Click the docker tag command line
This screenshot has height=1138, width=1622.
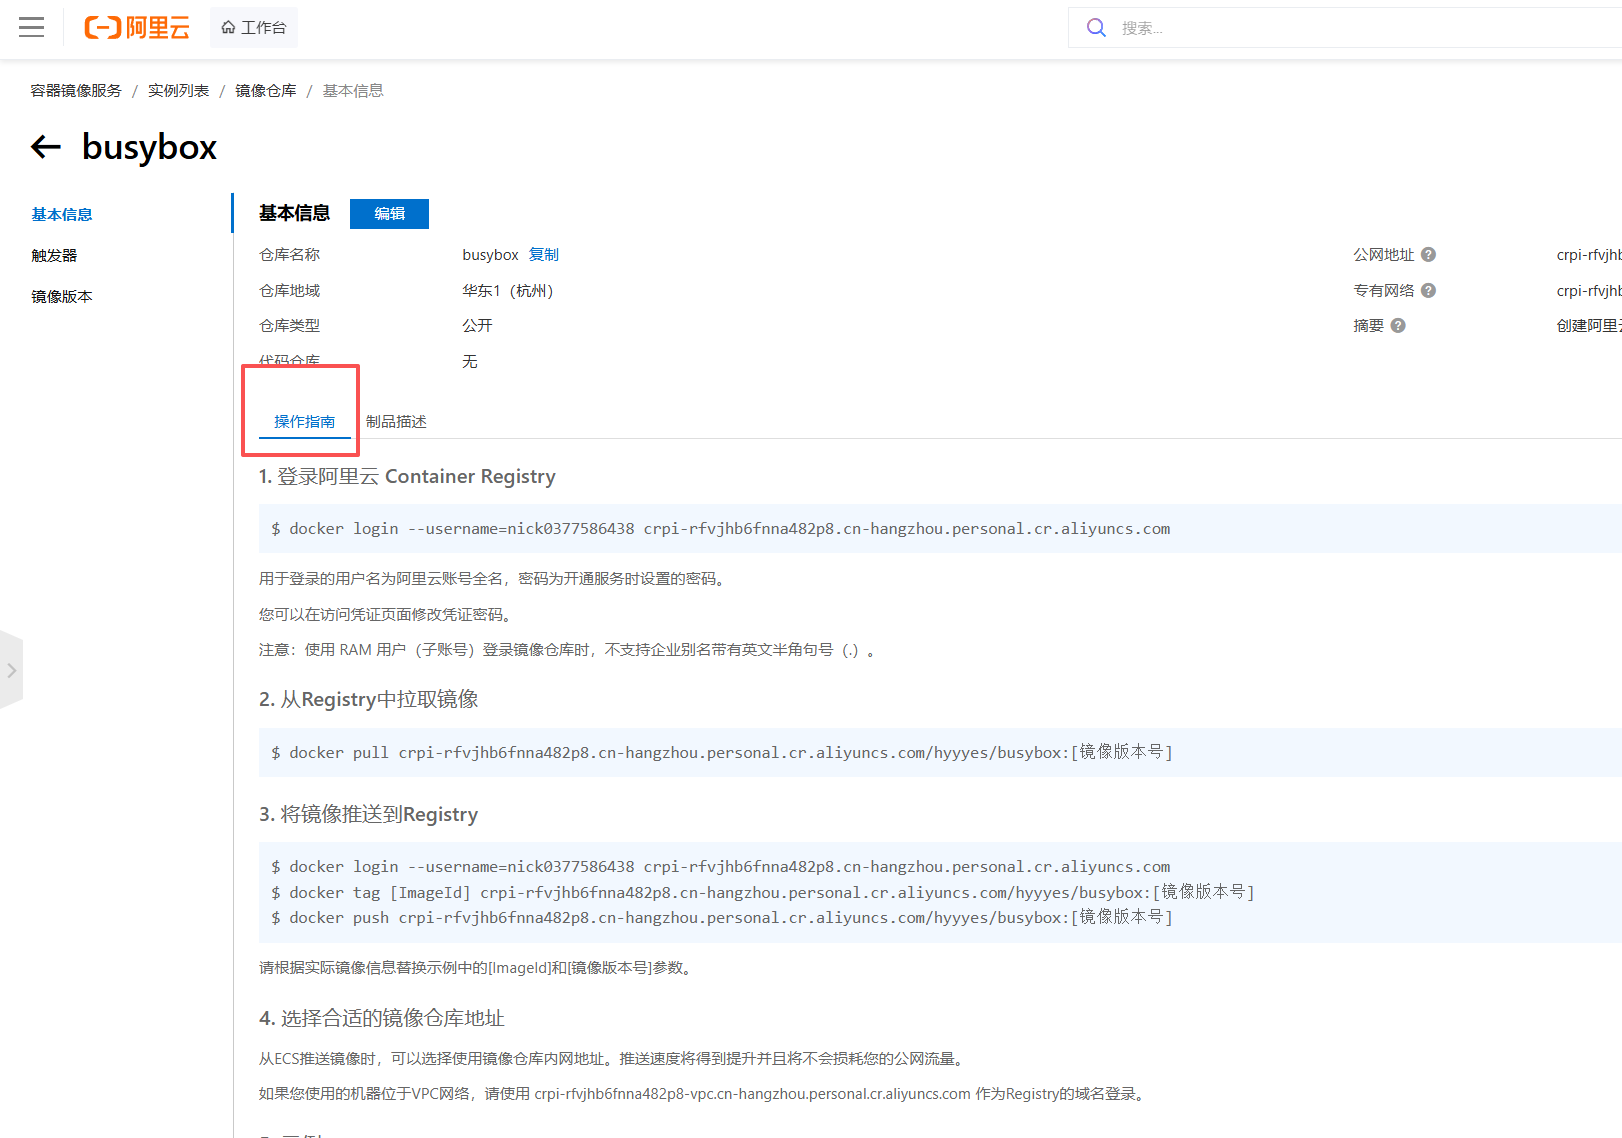coord(762,892)
